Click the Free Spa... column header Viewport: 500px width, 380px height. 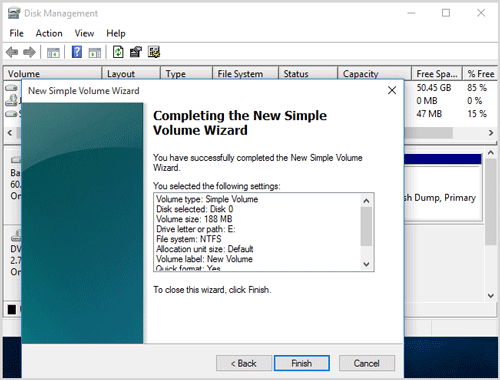pyautogui.click(x=437, y=73)
